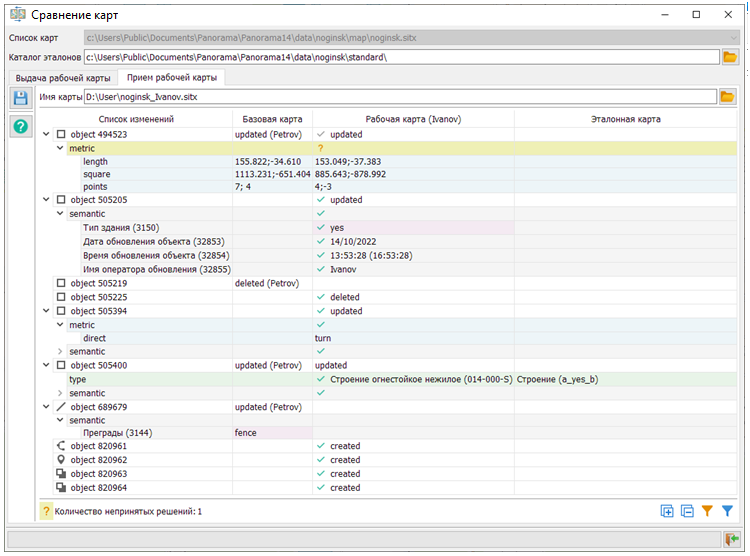Viewport: 750px width, 556px height.
Task: Open help with the green question icon
Action: [20, 127]
